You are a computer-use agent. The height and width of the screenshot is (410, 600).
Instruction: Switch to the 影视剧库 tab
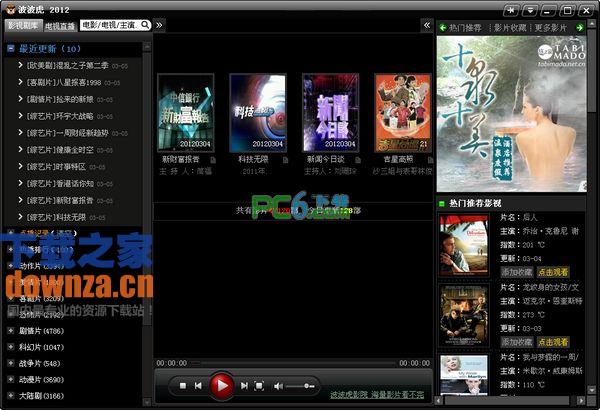[23, 25]
